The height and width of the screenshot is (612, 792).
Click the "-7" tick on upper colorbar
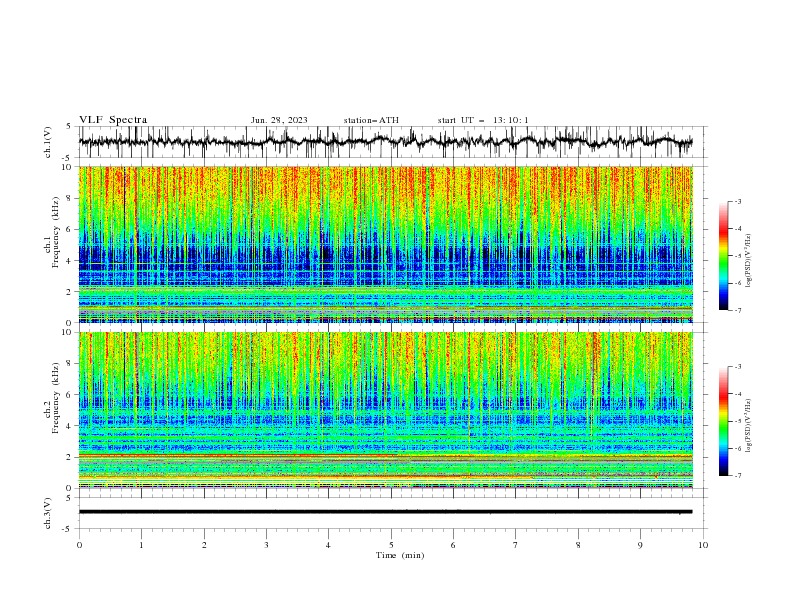[738, 310]
